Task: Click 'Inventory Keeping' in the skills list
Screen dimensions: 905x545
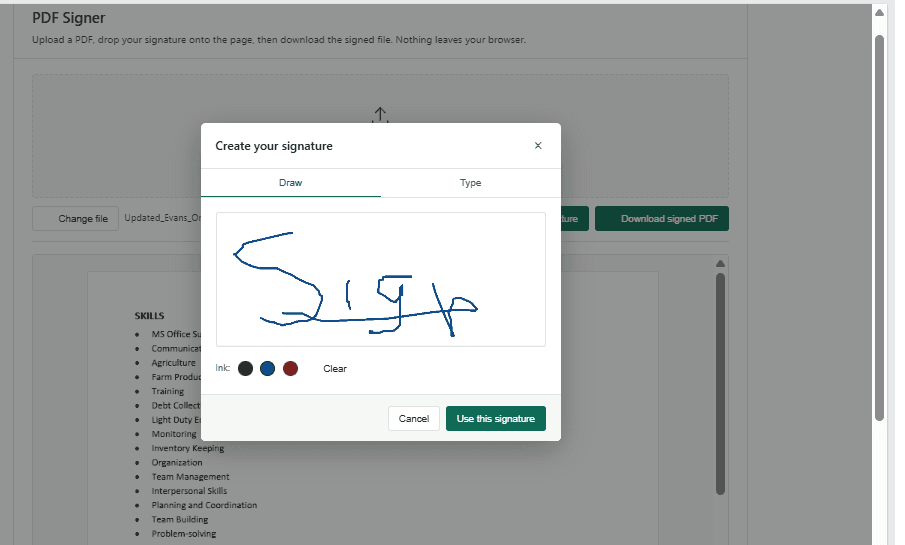Action: [188, 448]
